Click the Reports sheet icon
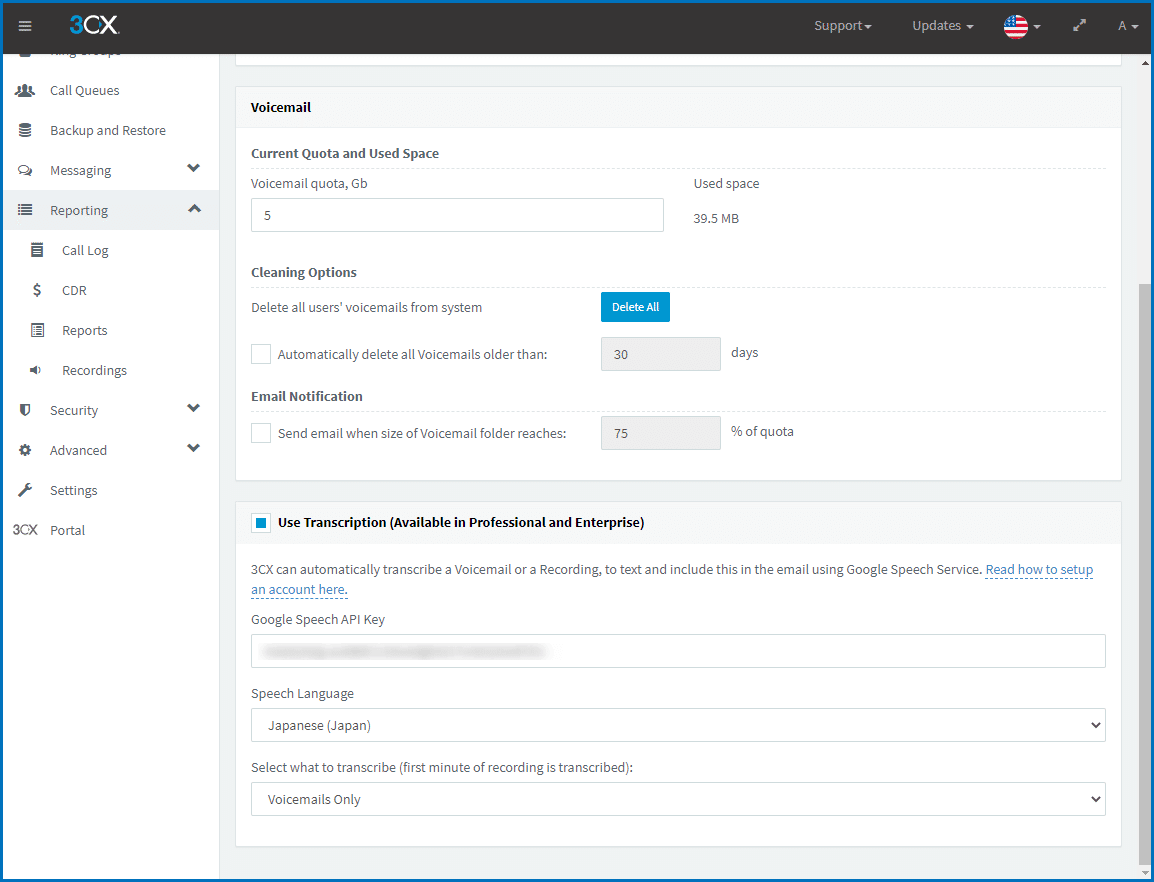The width and height of the screenshot is (1154, 882). tap(37, 330)
